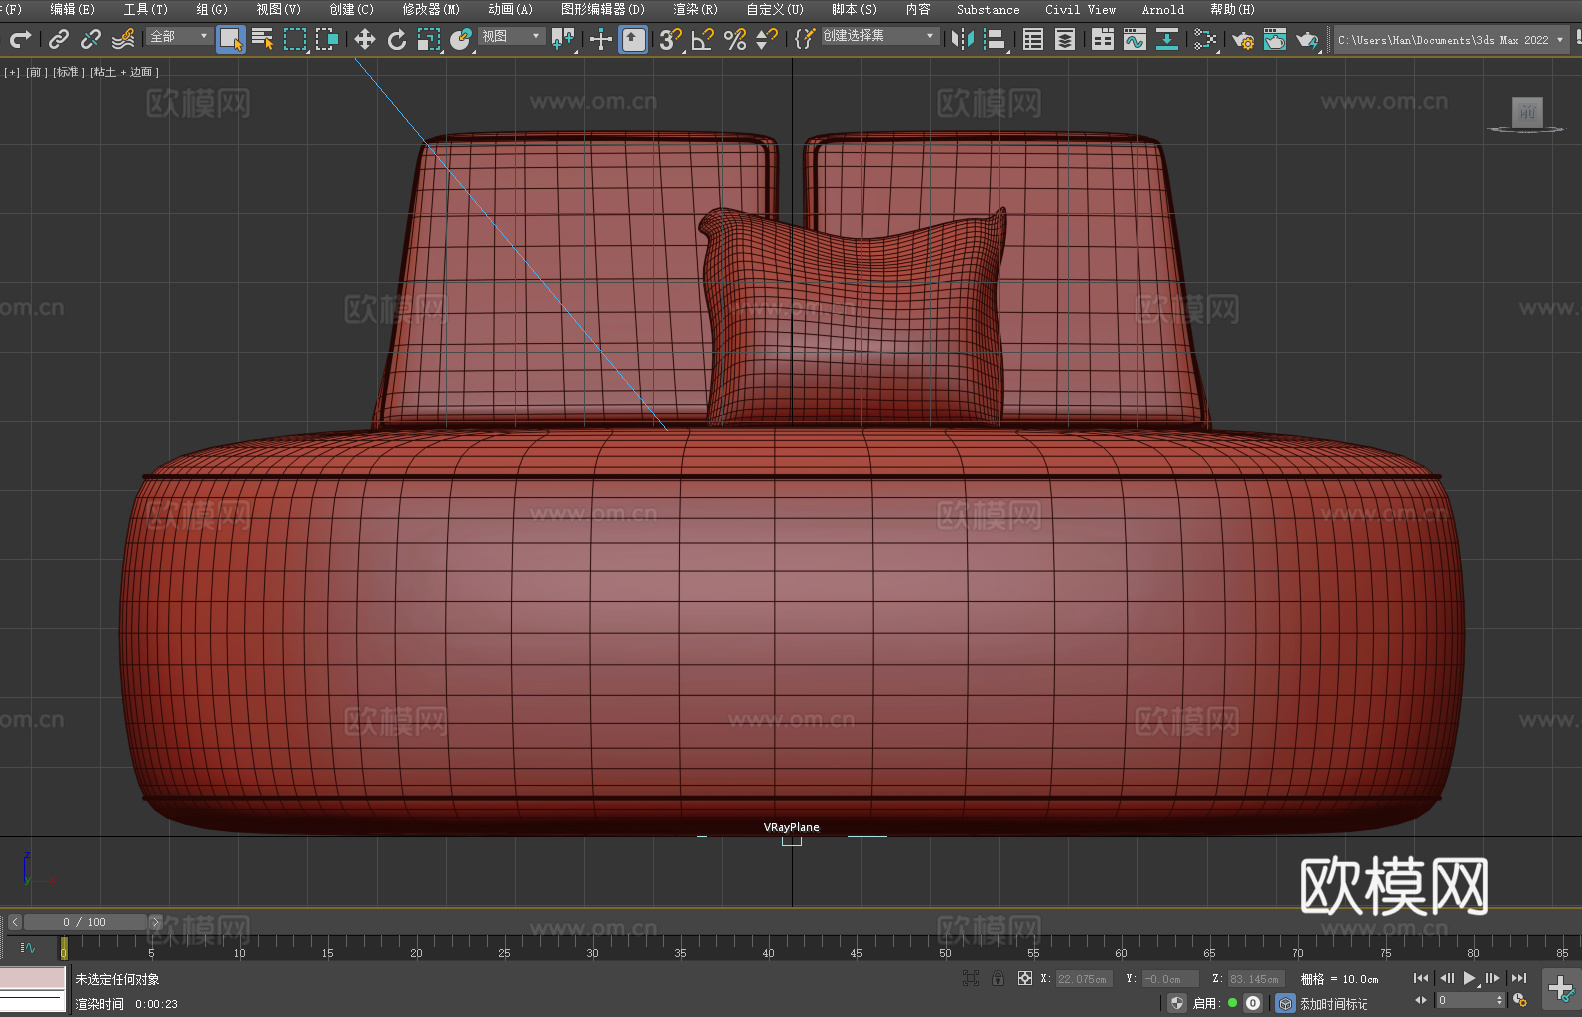
Task: Open the Material Editor node icon
Action: click(x=1205, y=39)
